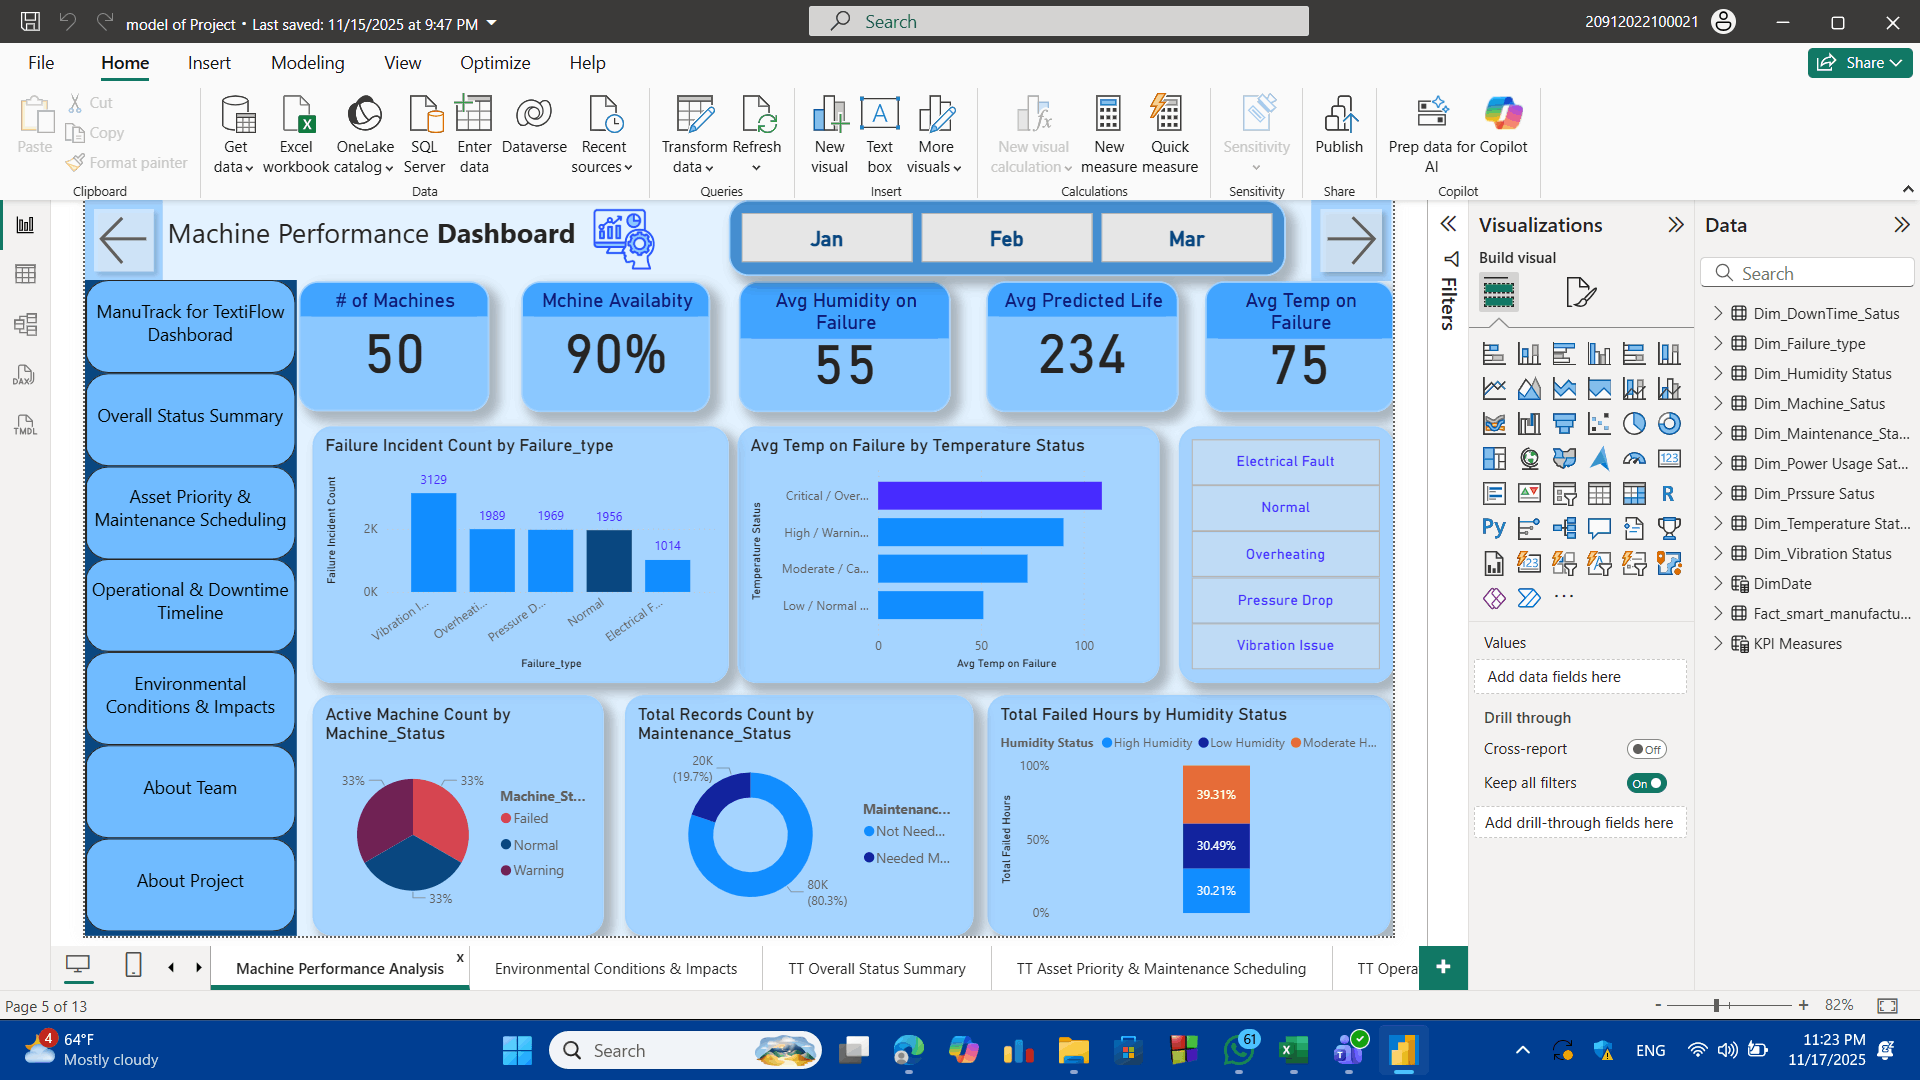Select the R script visual icon
This screenshot has width=1920, height=1080.
(x=1670, y=493)
